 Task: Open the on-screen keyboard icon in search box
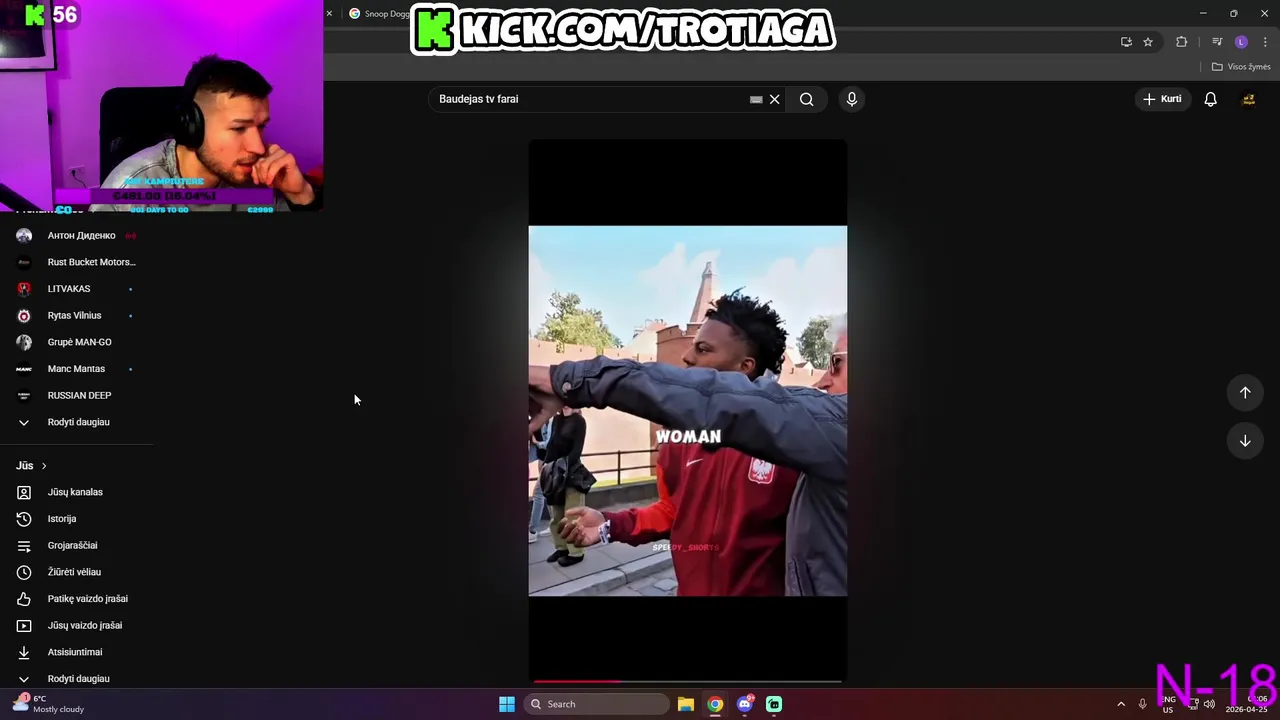[756, 99]
